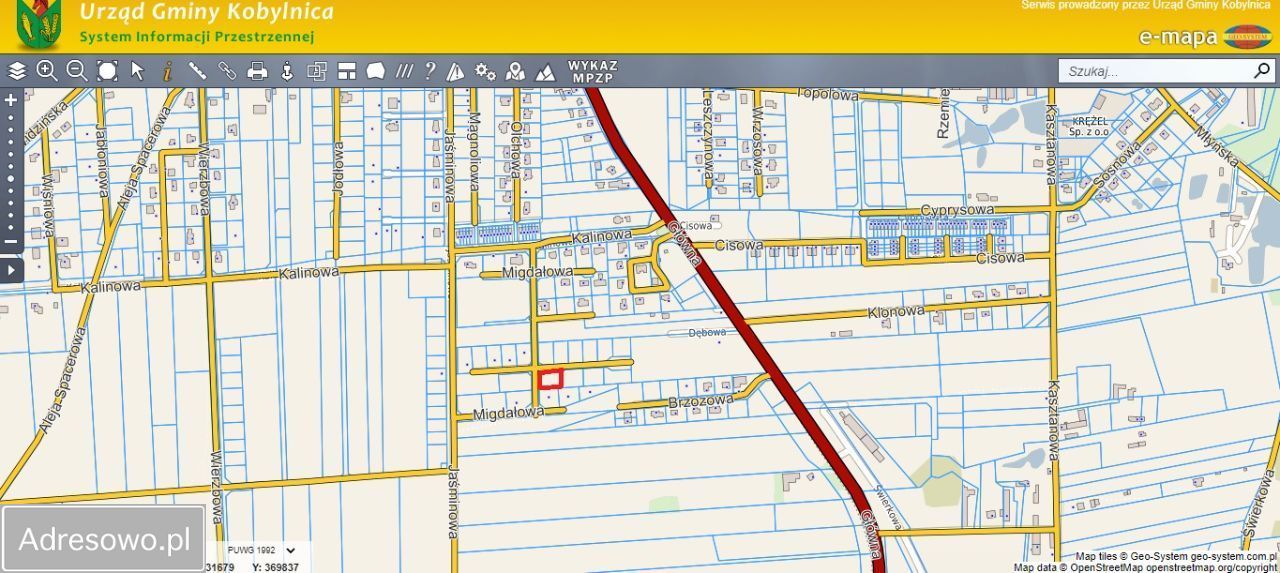Activate the zoom in magnifier tool

pos(47,71)
